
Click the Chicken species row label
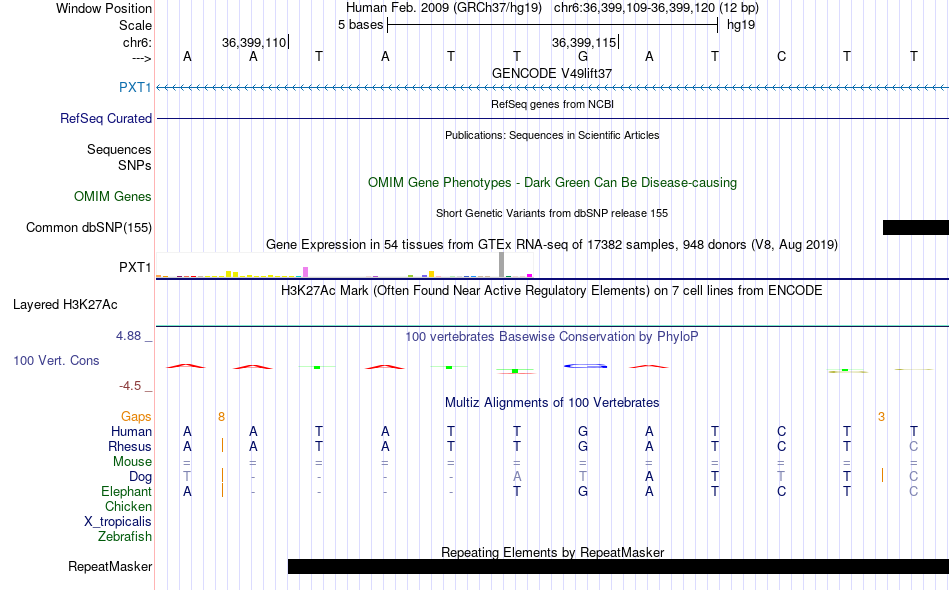[128, 506]
